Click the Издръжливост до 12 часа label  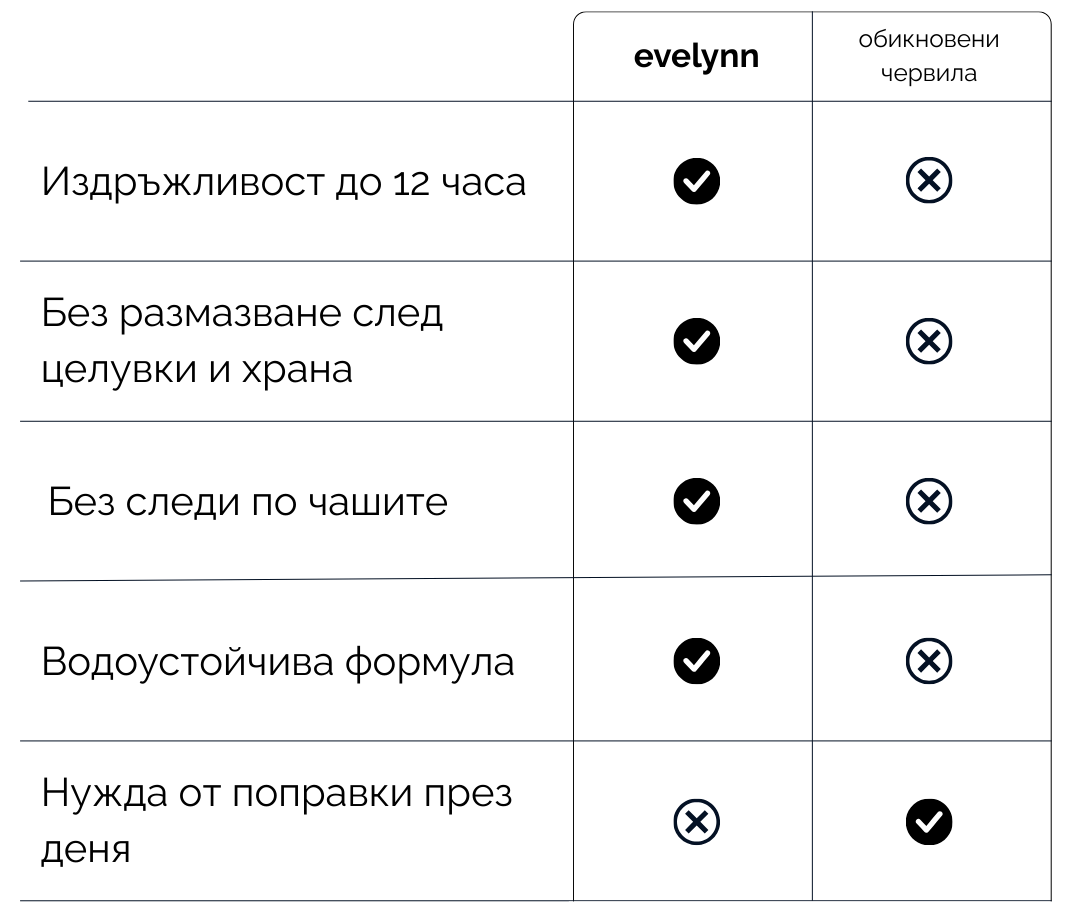(283, 182)
